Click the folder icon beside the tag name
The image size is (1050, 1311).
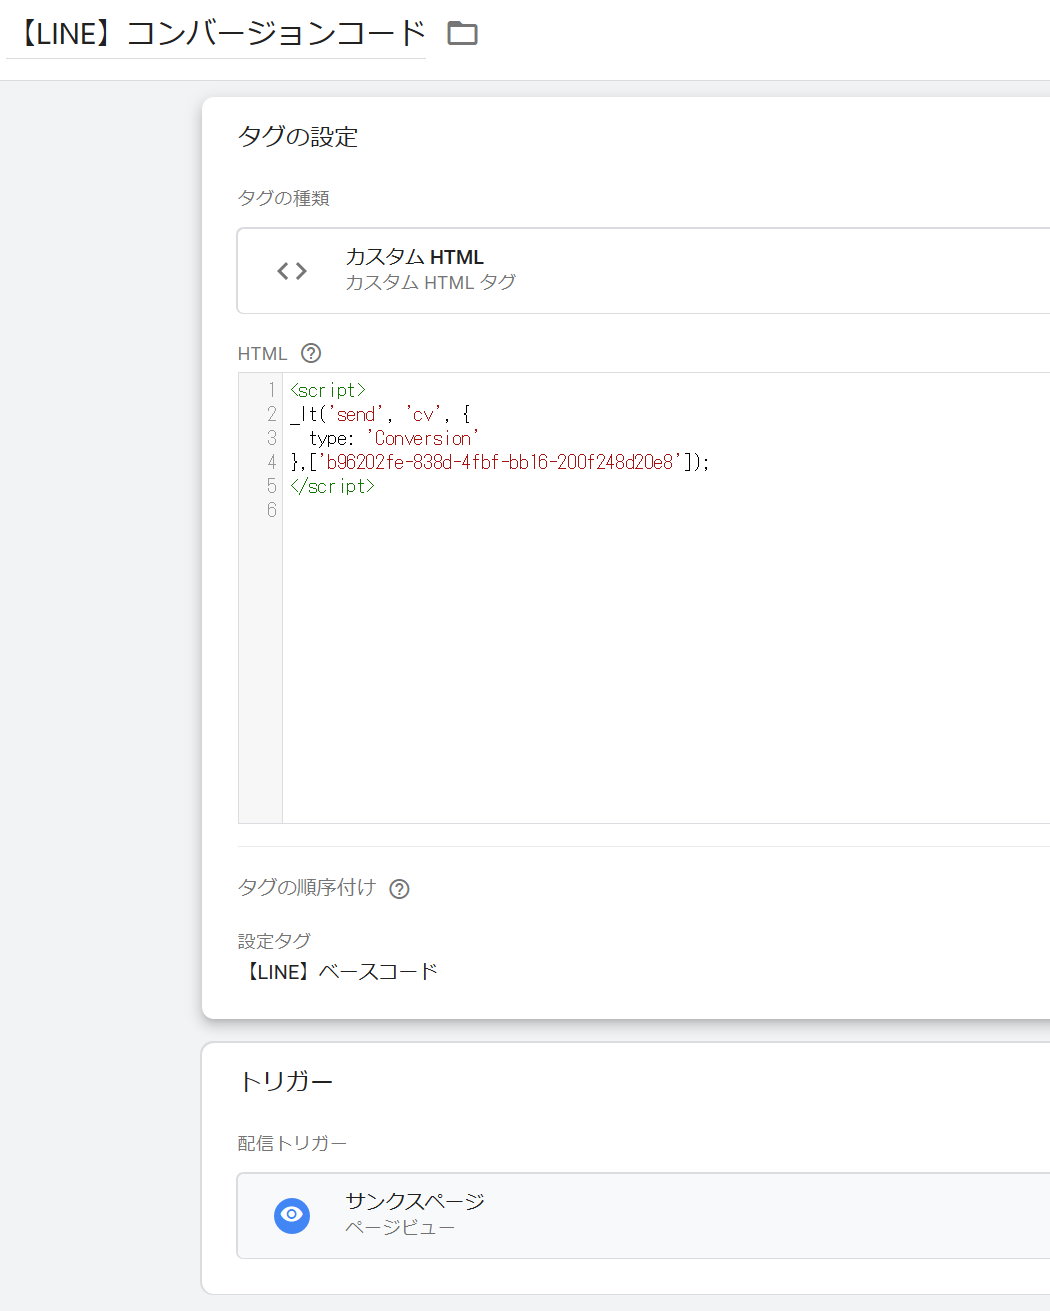(x=462, y=34)
